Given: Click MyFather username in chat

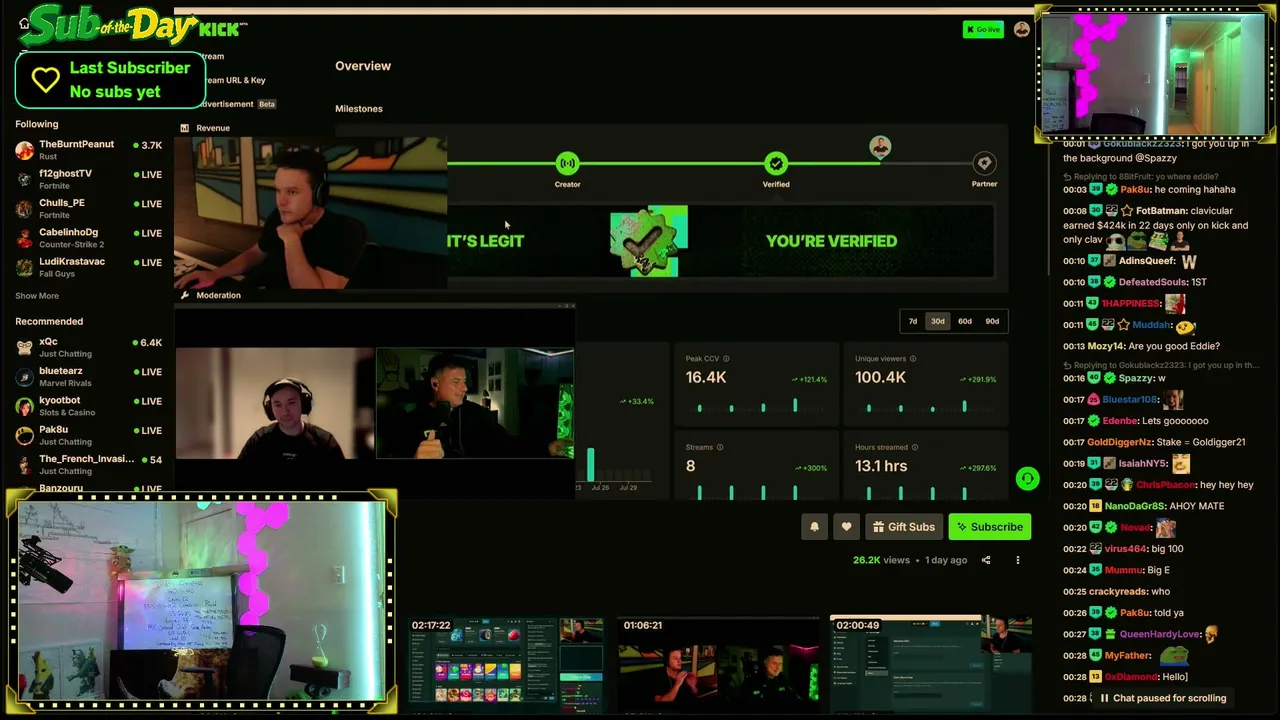Looking at the screenshot, I should click(x=1128, y=655).
